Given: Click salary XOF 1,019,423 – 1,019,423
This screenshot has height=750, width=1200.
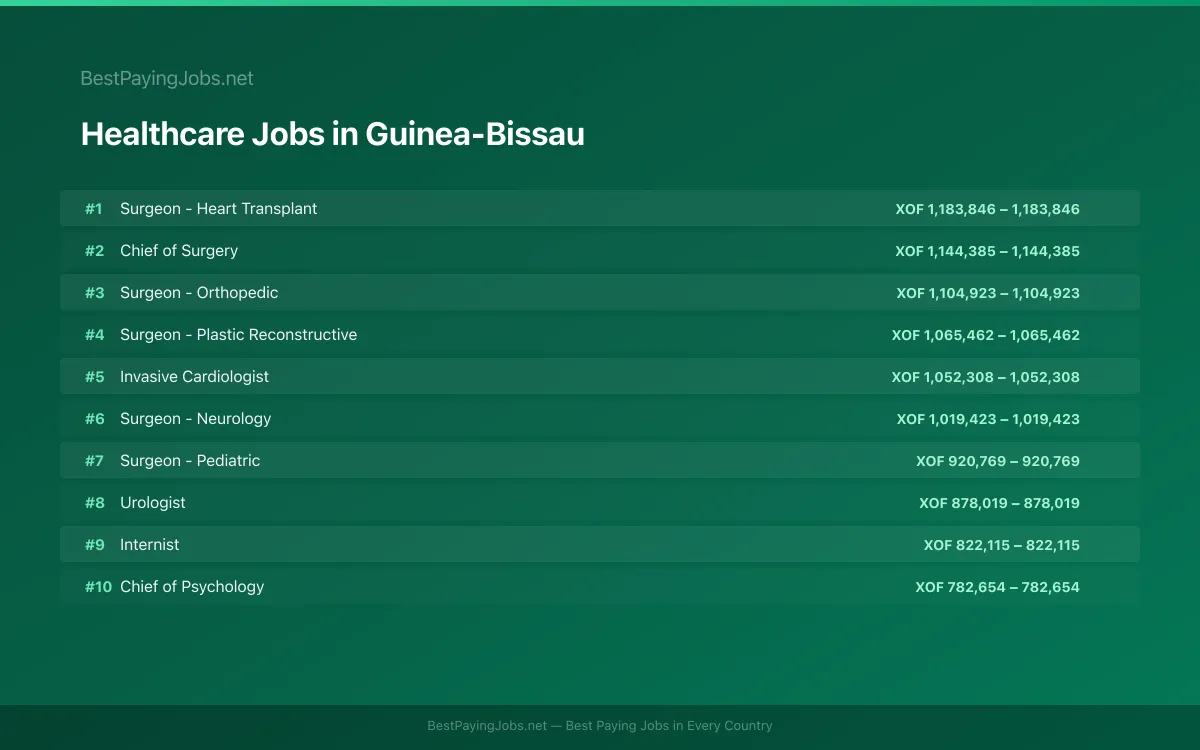Looking at the screenshot, I should click(988, 419).
